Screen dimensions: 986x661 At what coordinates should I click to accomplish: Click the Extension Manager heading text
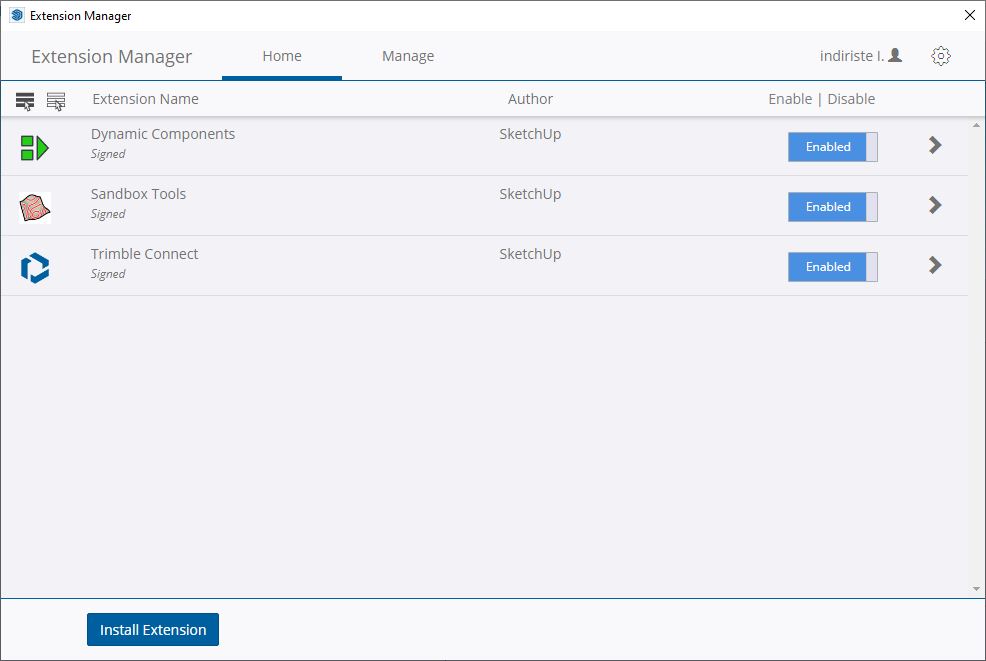pyautogui.click(x=111, y=57)
